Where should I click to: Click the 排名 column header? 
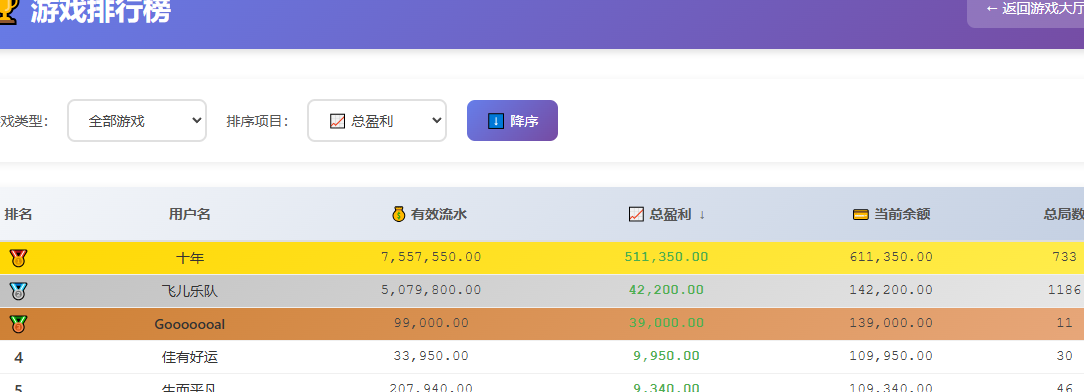point(19,214)
